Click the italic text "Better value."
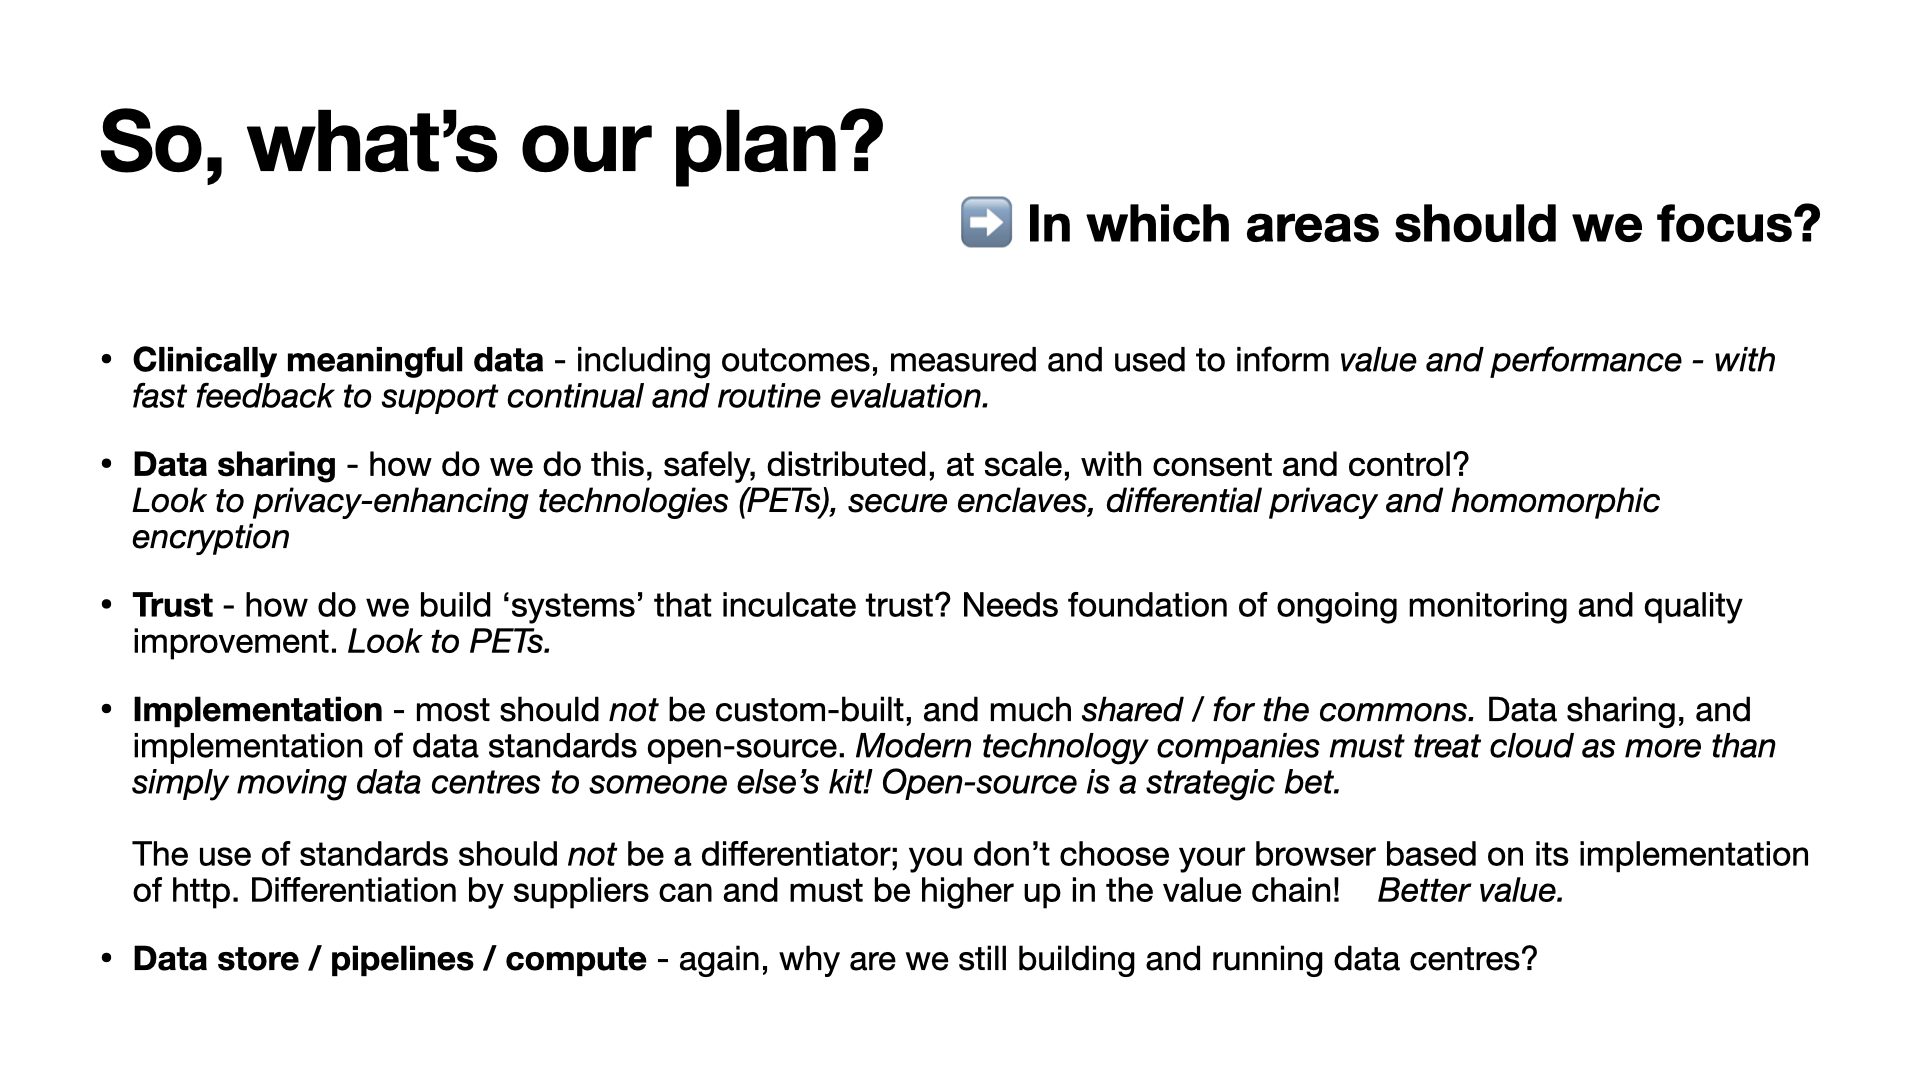1920x1080 pixels. [1470, 890]
